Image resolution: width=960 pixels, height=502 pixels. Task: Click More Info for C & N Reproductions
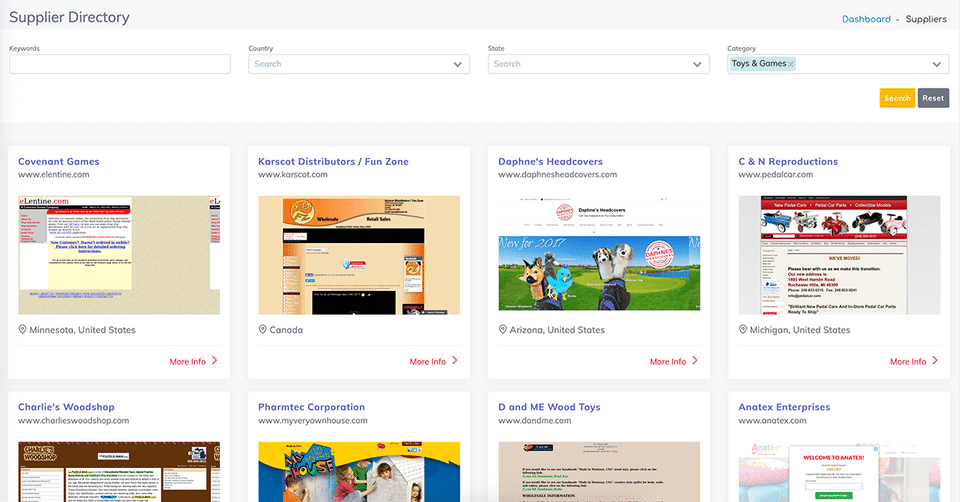coord(907,362)
